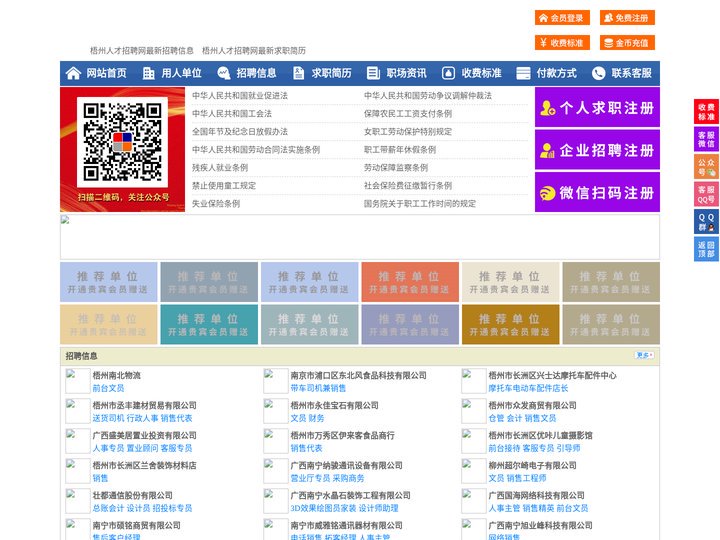This screenshot has height=540, width=720.
Task: Click the orange 收费标准 top button
Action: [562, 43]
